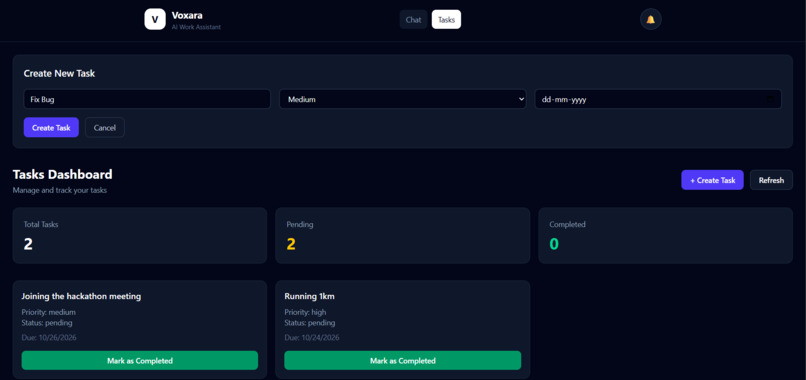Switch to the Chat tab
The width and height of the screenshot is (806, 380).
(413, 20)
